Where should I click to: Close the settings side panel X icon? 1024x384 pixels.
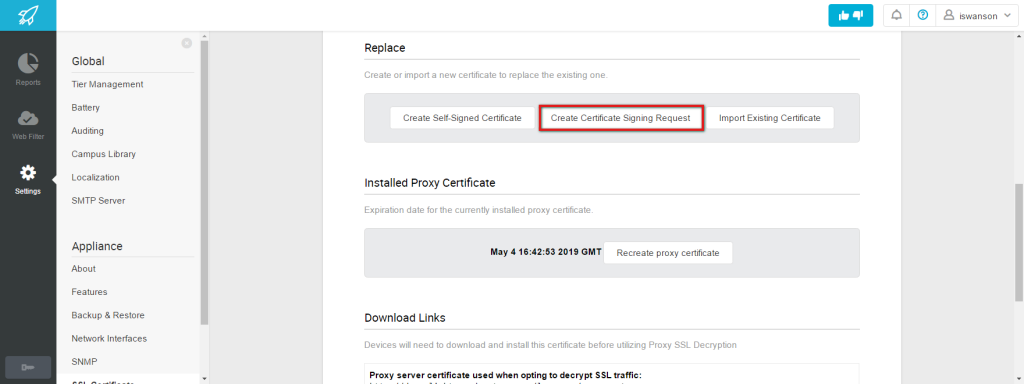pyautogui.click(x=187, y=43)
